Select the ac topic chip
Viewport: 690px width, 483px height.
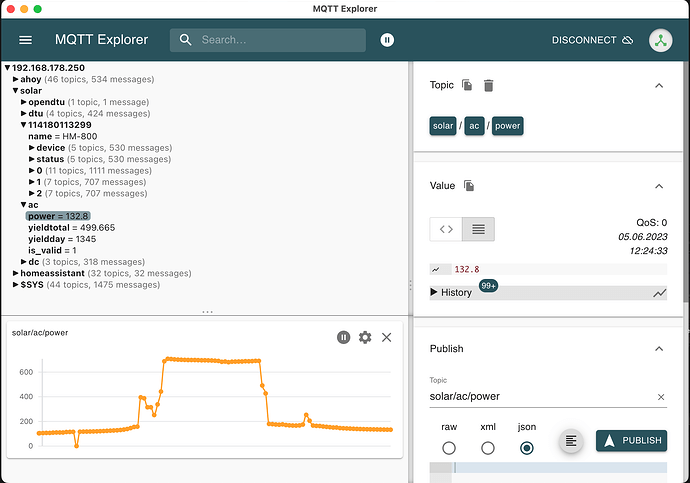(x=474, y=126)
